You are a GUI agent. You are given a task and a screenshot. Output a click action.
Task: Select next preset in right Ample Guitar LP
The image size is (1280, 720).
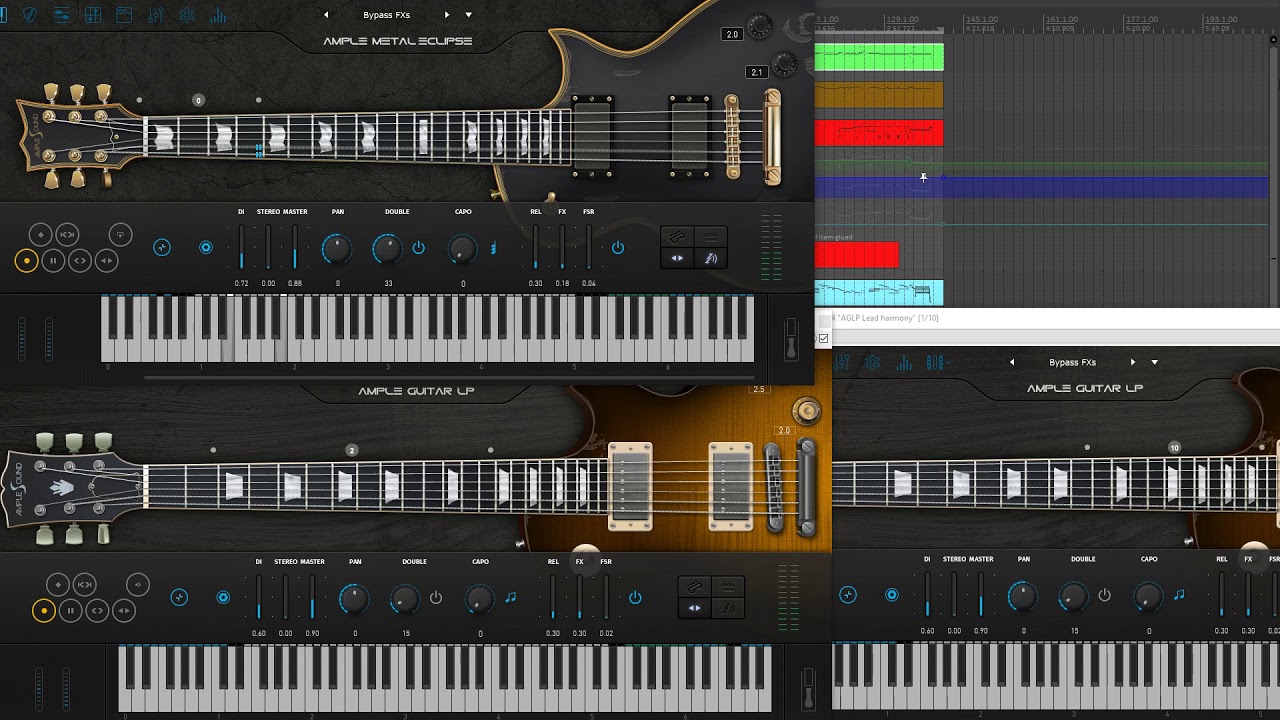1133,362
